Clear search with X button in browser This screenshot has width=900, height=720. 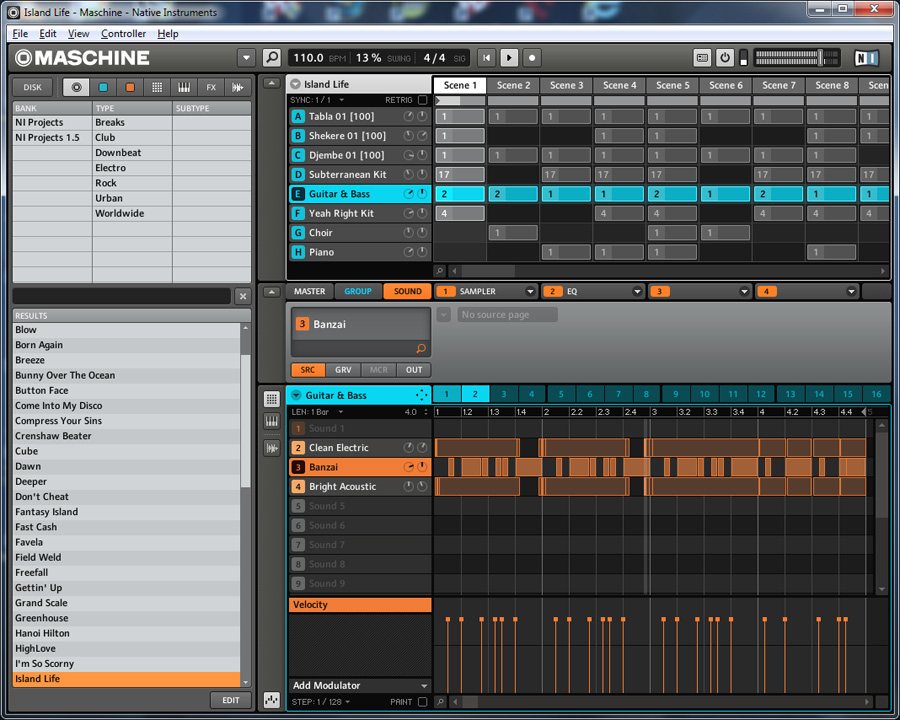point(242,297)
